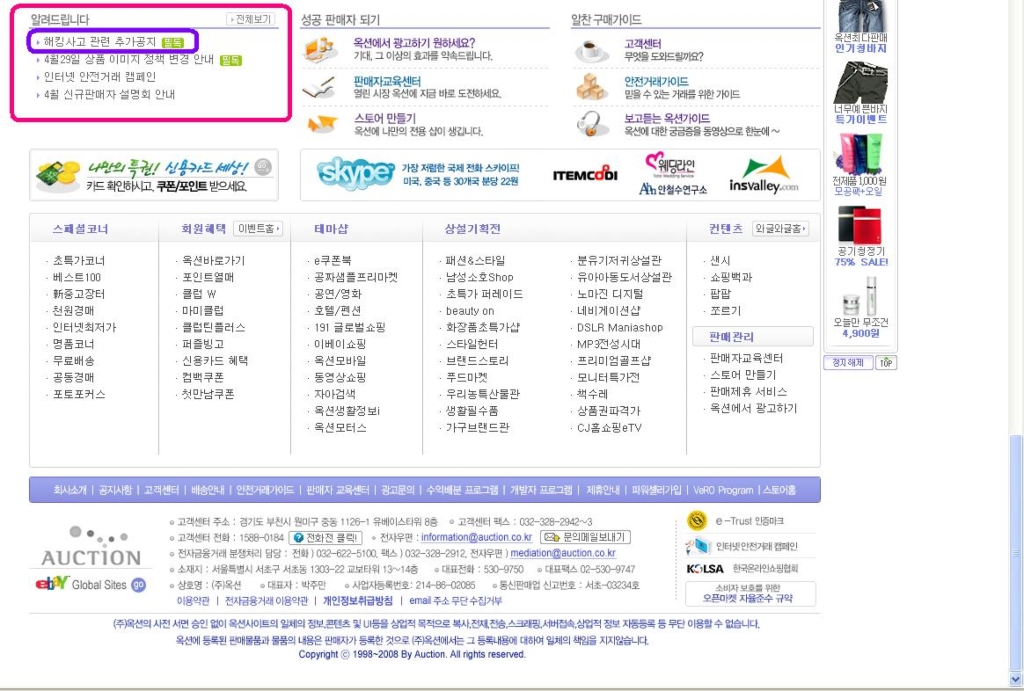Open the 4월29일 상품 이미지 정책 변경 안내 notice
1024x691 pixels.
(x=129, y=59)
